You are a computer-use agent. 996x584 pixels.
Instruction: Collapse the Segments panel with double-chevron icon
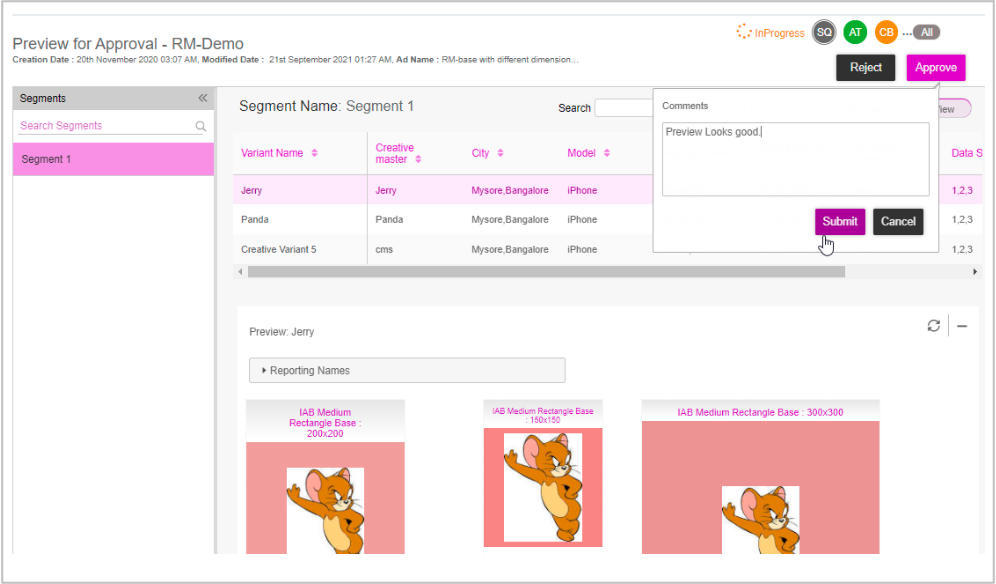click(203, 98)
